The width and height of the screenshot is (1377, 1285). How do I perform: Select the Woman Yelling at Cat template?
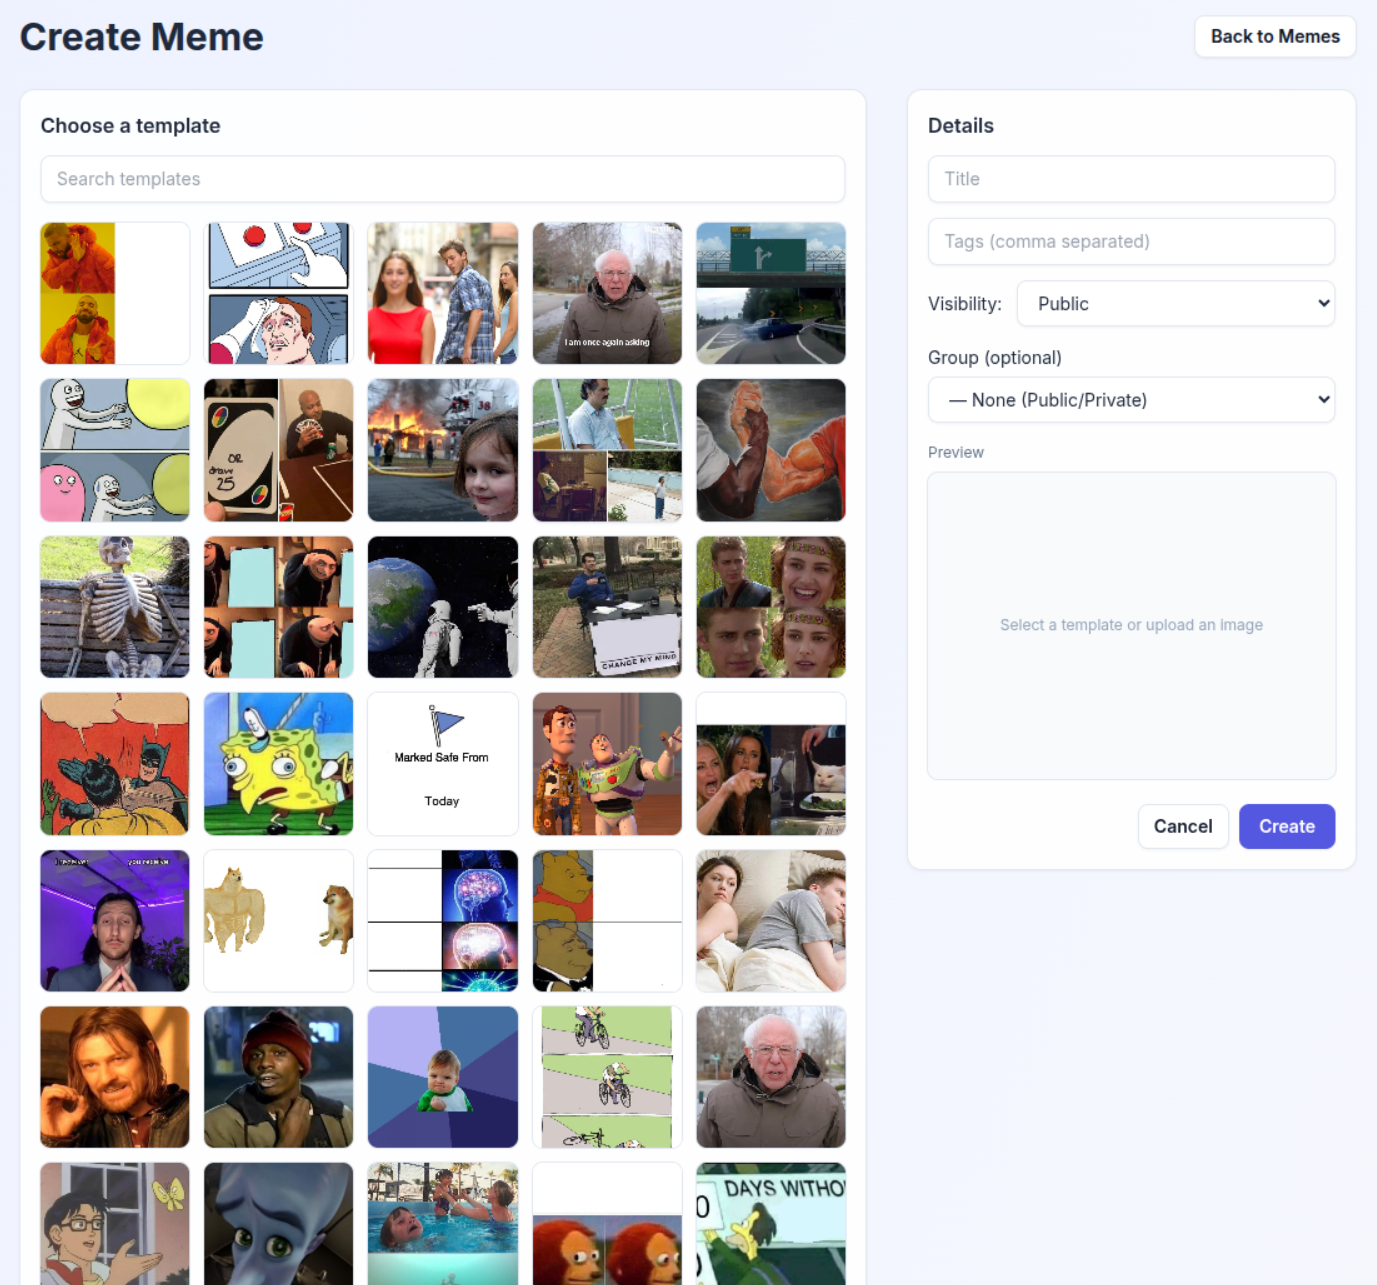[771, 764]
